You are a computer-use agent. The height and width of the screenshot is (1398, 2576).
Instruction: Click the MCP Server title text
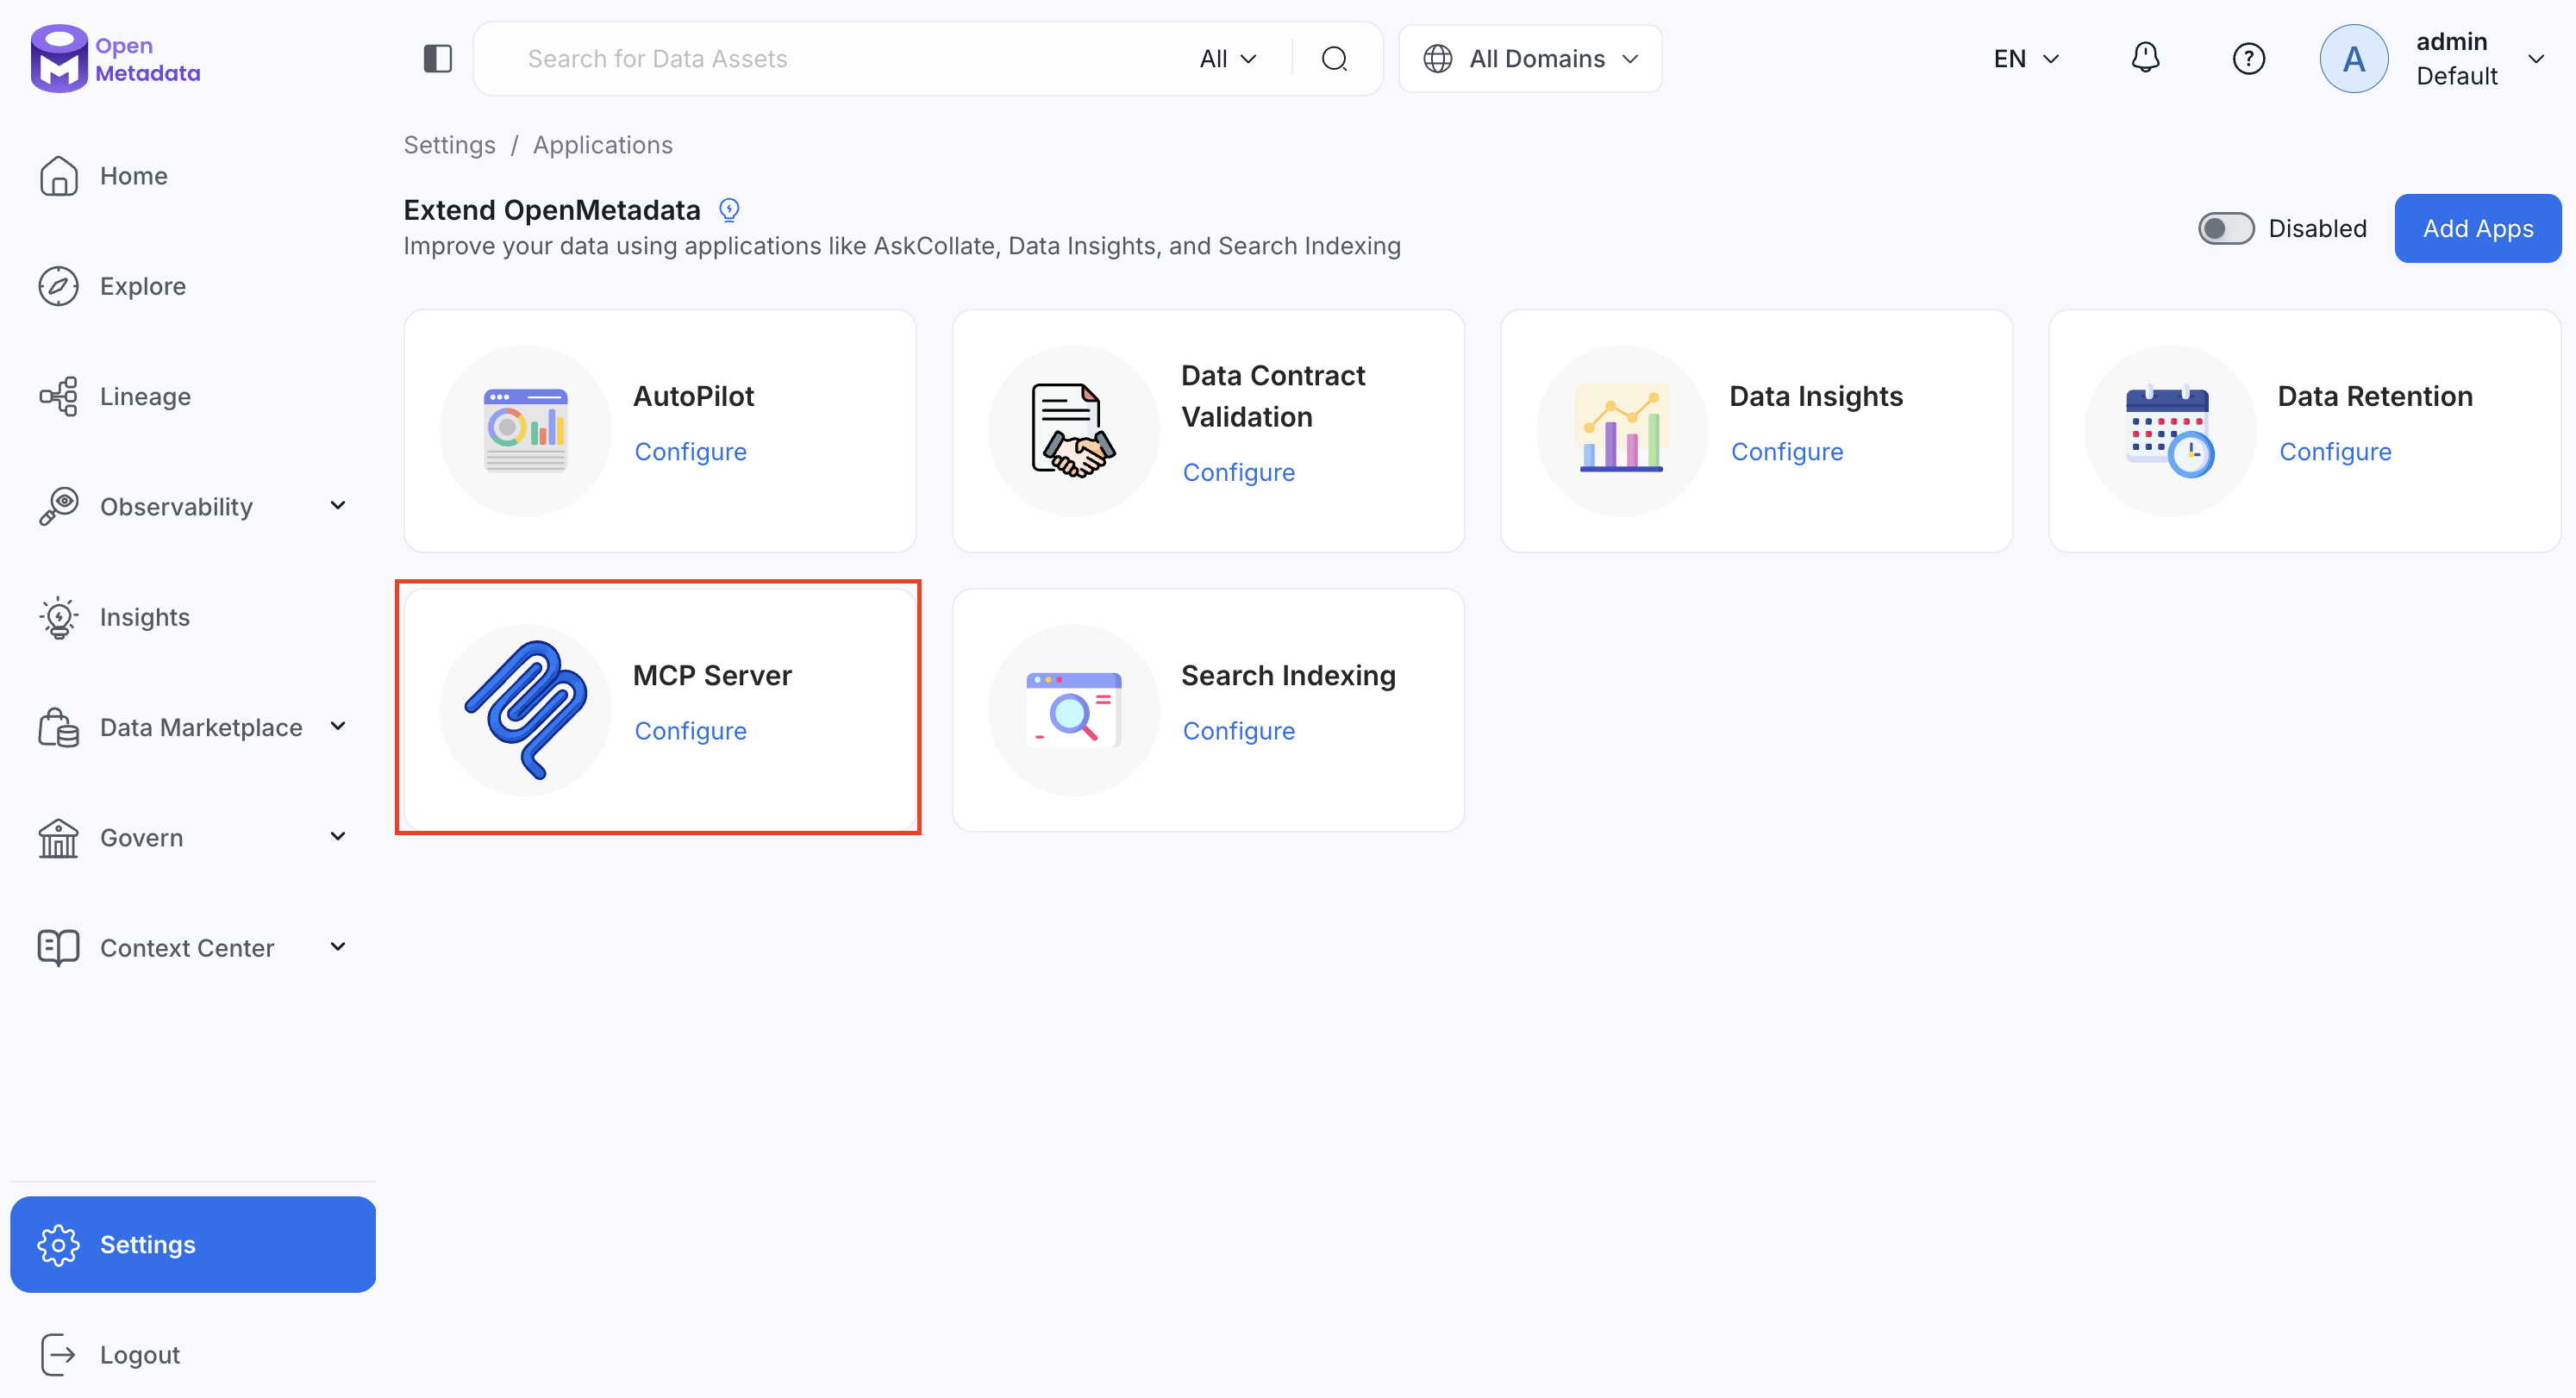pyautogui.click(x=712, y=675)
